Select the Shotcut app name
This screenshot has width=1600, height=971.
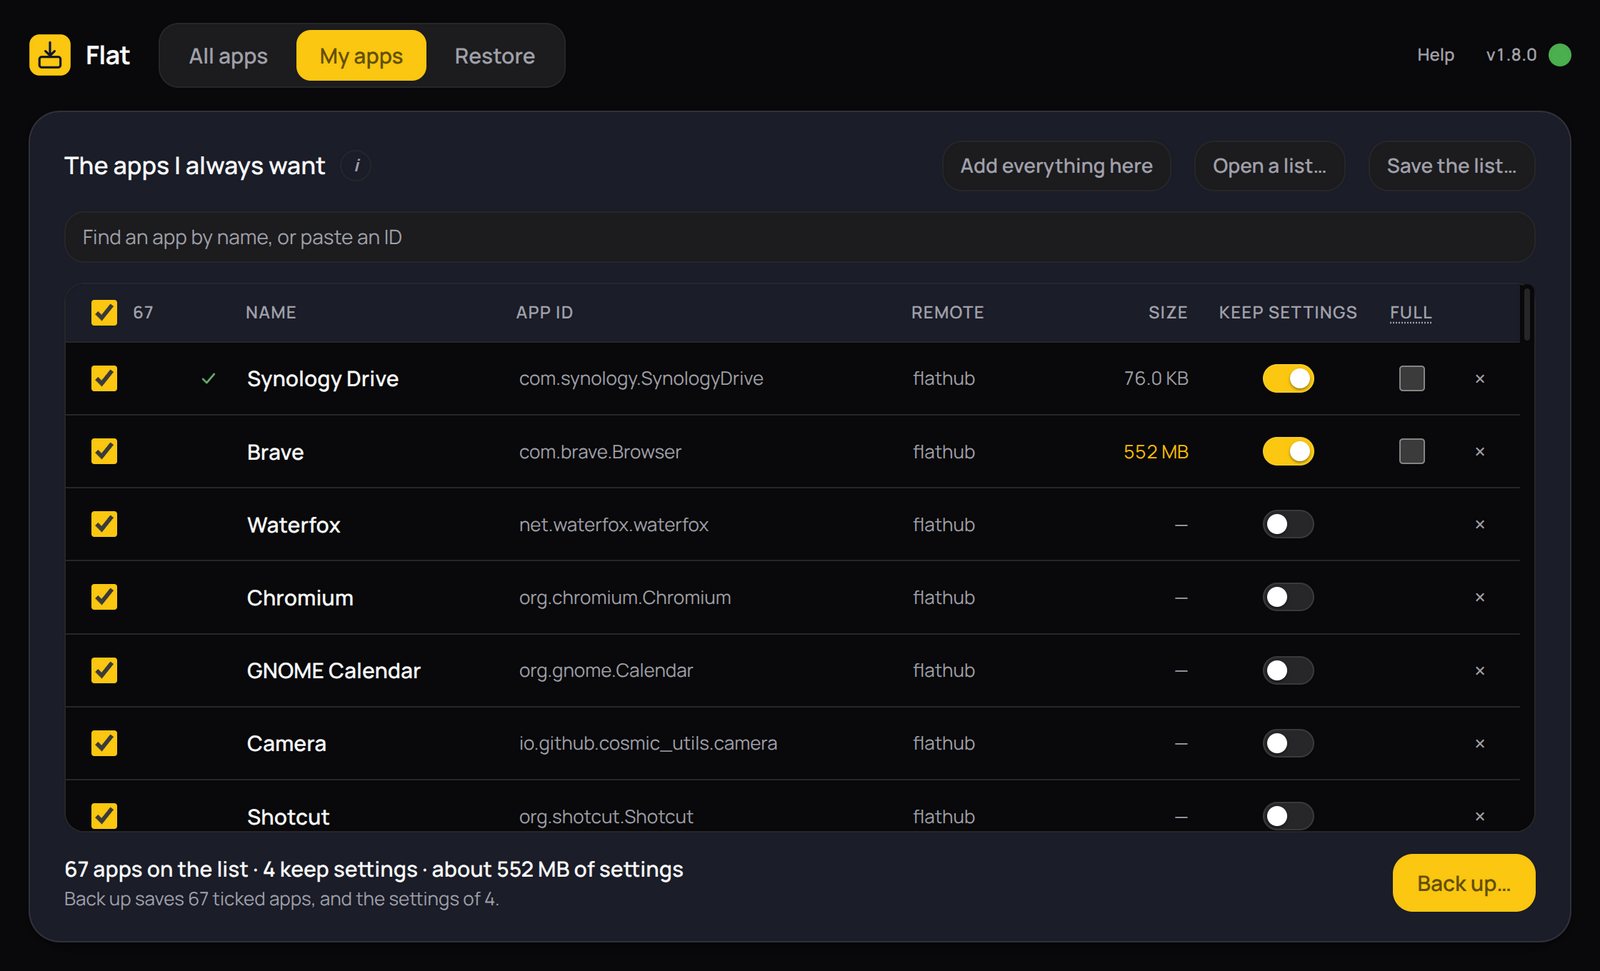pos(288,817)
